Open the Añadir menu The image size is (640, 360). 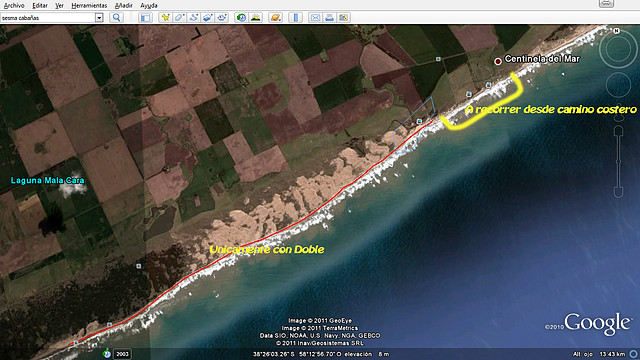pyautogui.click(x=124, y=5)
